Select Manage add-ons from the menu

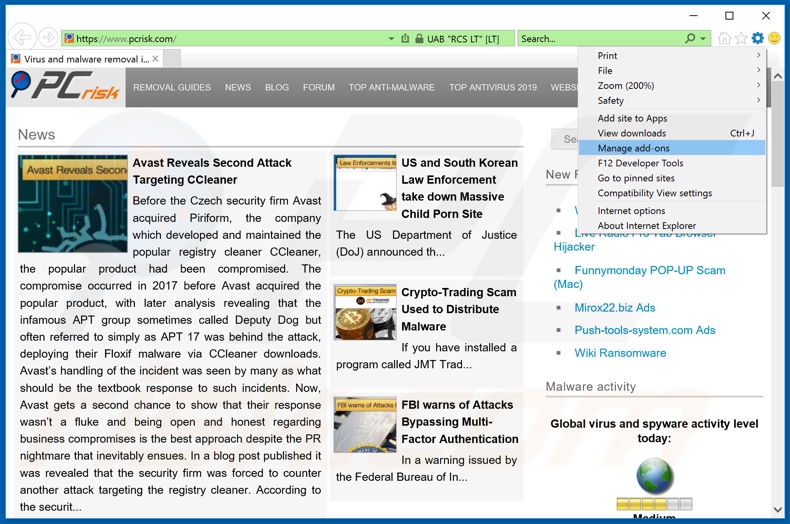click(672, 148)
